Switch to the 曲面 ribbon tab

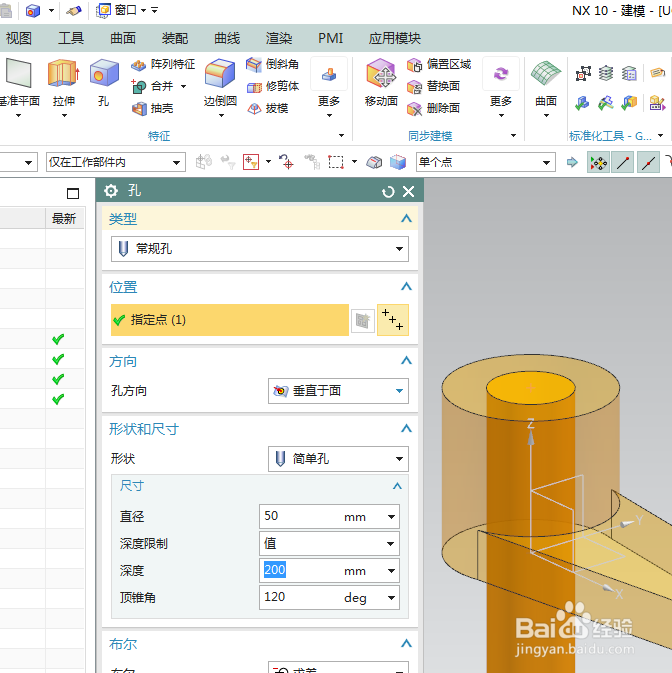click(123, 38)
